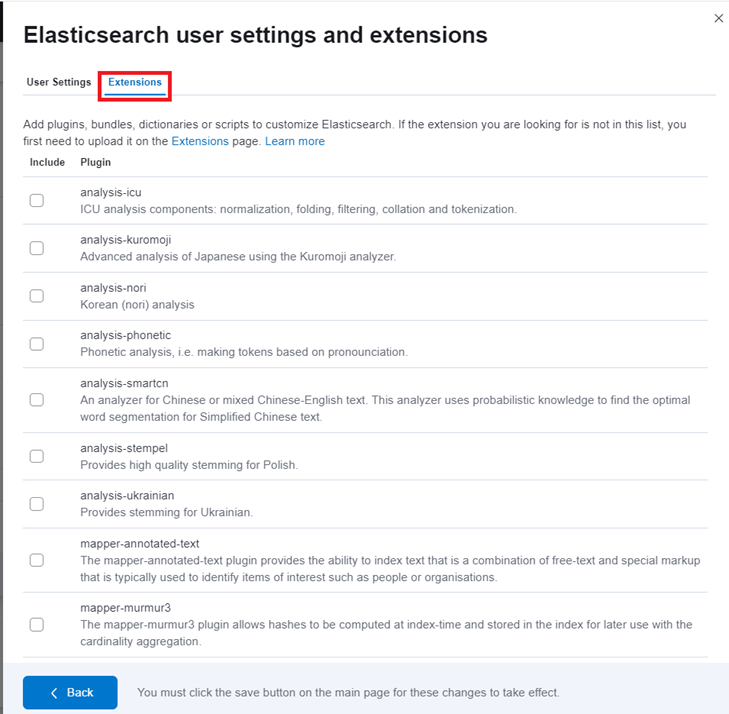Open the Extensions page link
Screen dimensions: 729x714
[x=200, y=141]
